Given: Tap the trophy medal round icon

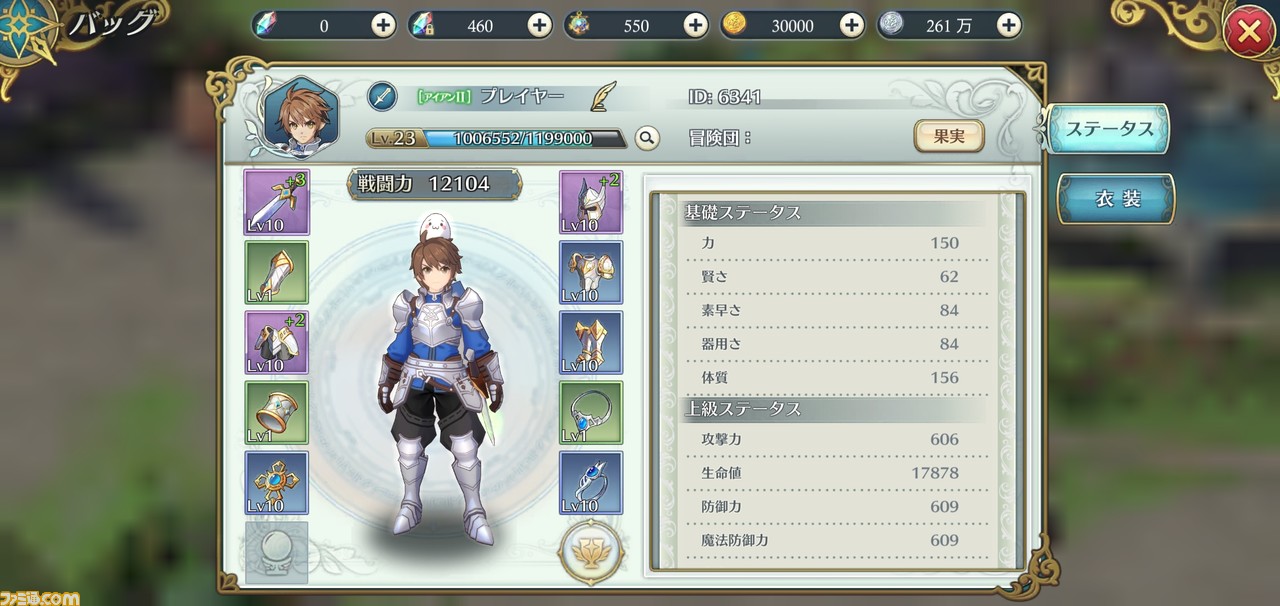Looking at the screenshot, I should coord(591,552).
